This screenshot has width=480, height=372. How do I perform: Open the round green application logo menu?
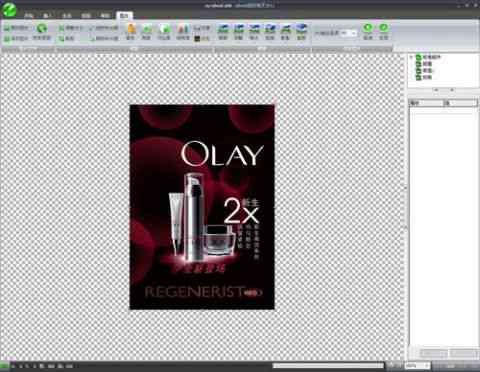click(x=9, y=9)
